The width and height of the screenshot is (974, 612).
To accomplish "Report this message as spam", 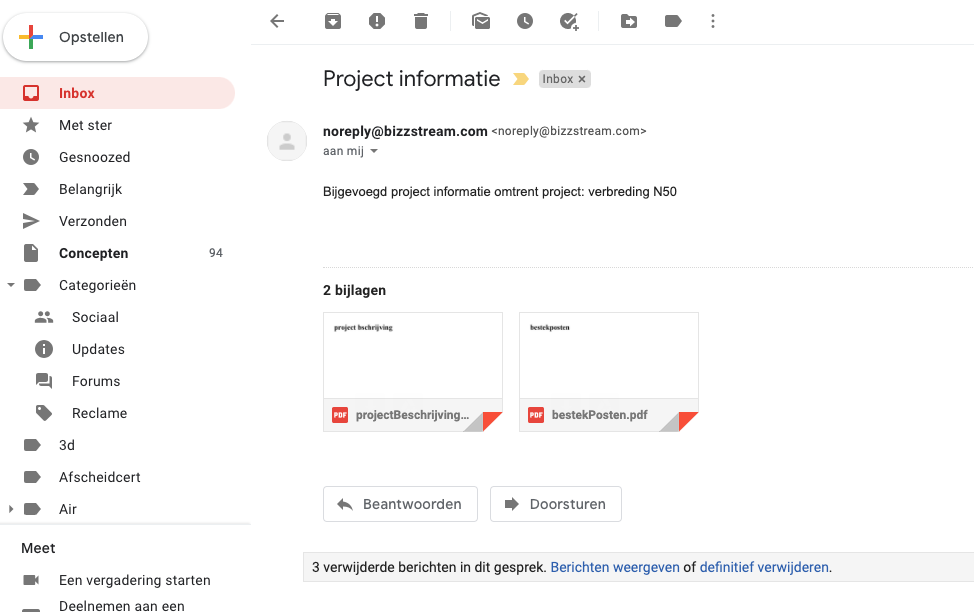I will pos(377,20).
